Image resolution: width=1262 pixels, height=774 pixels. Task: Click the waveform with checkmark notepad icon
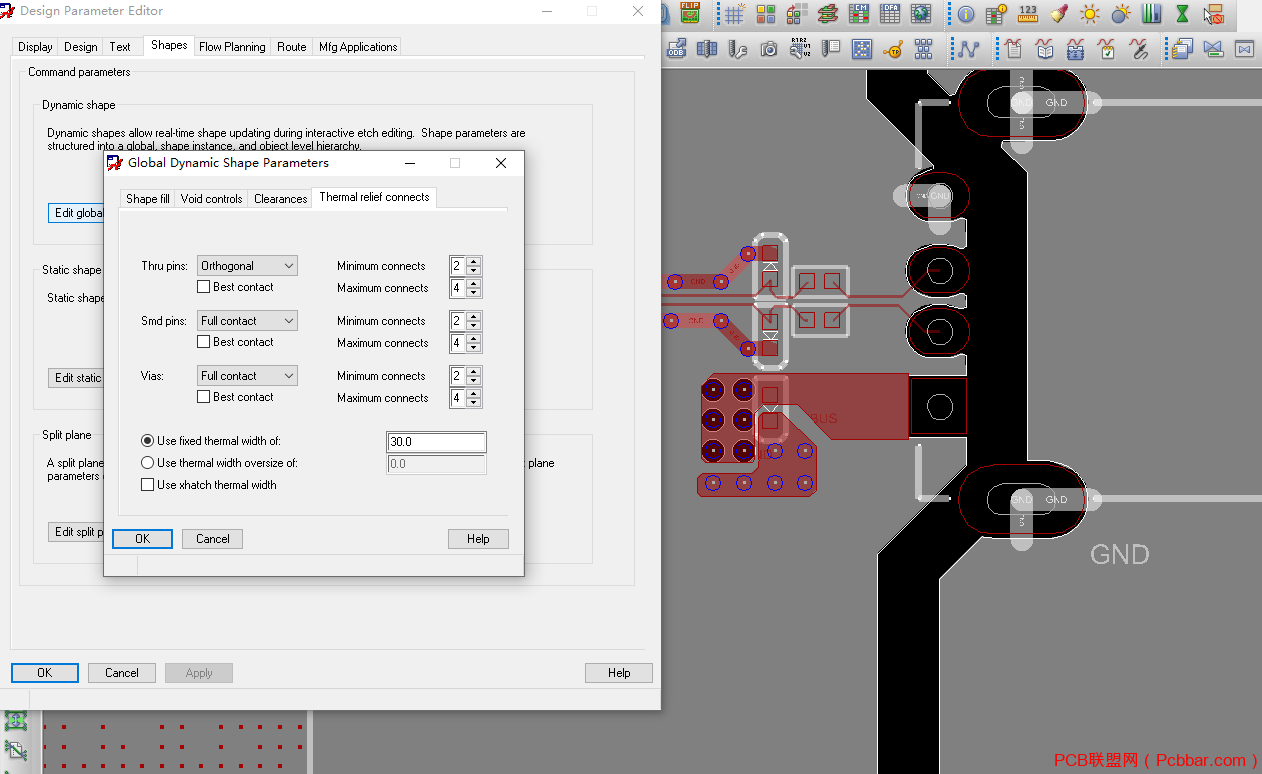[x=1106, y=48]
